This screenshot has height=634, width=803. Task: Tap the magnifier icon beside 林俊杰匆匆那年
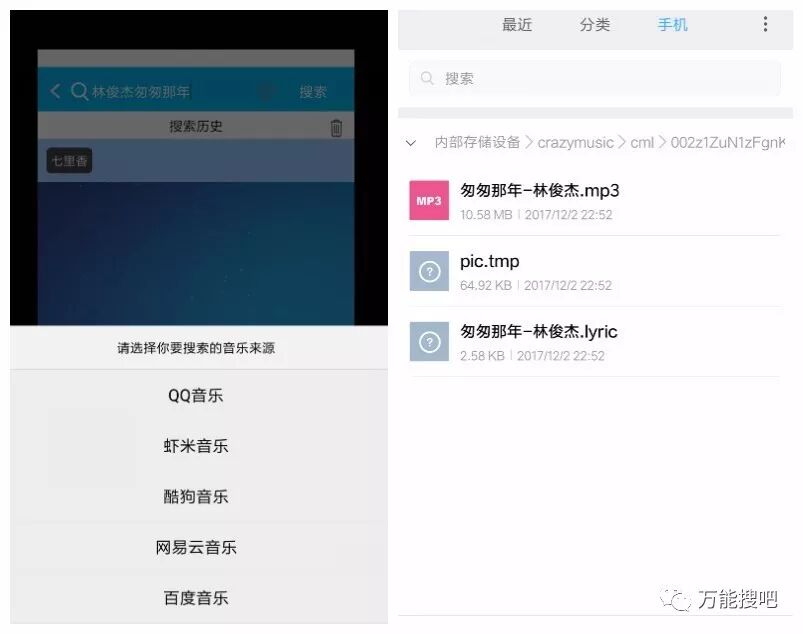point(79,91)
